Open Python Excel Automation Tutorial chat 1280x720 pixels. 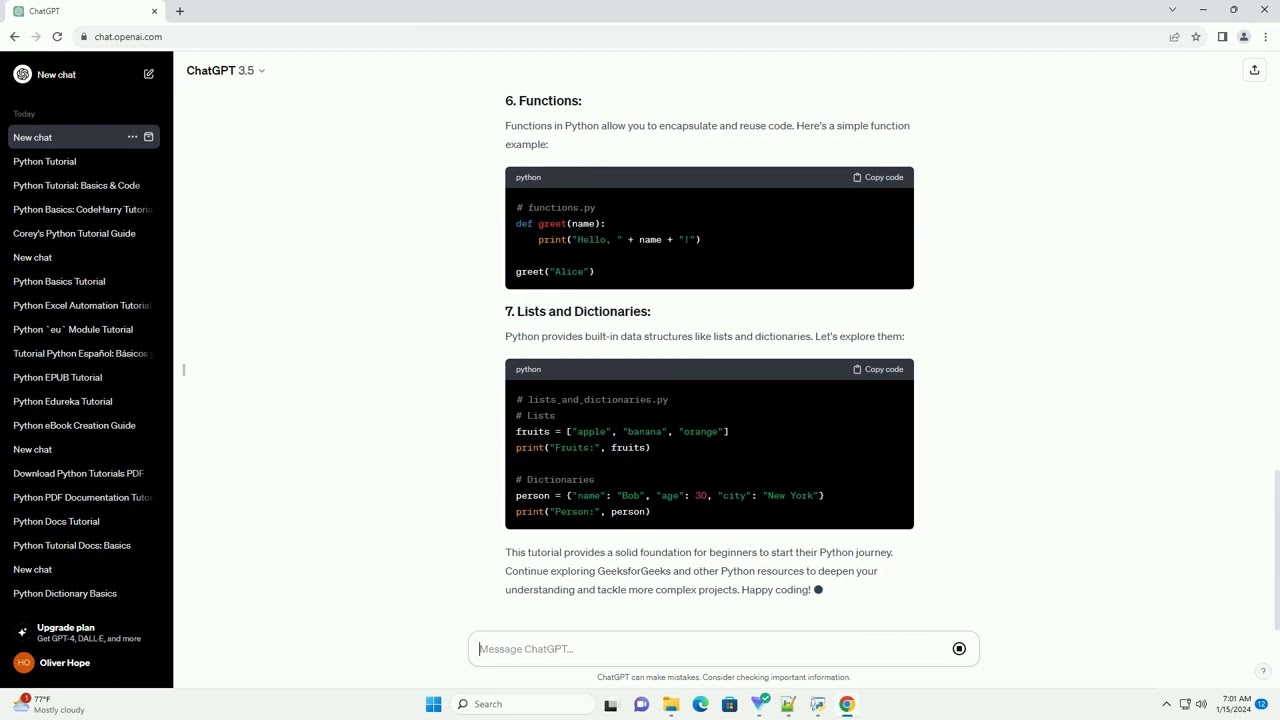click(x=84, y=305)
